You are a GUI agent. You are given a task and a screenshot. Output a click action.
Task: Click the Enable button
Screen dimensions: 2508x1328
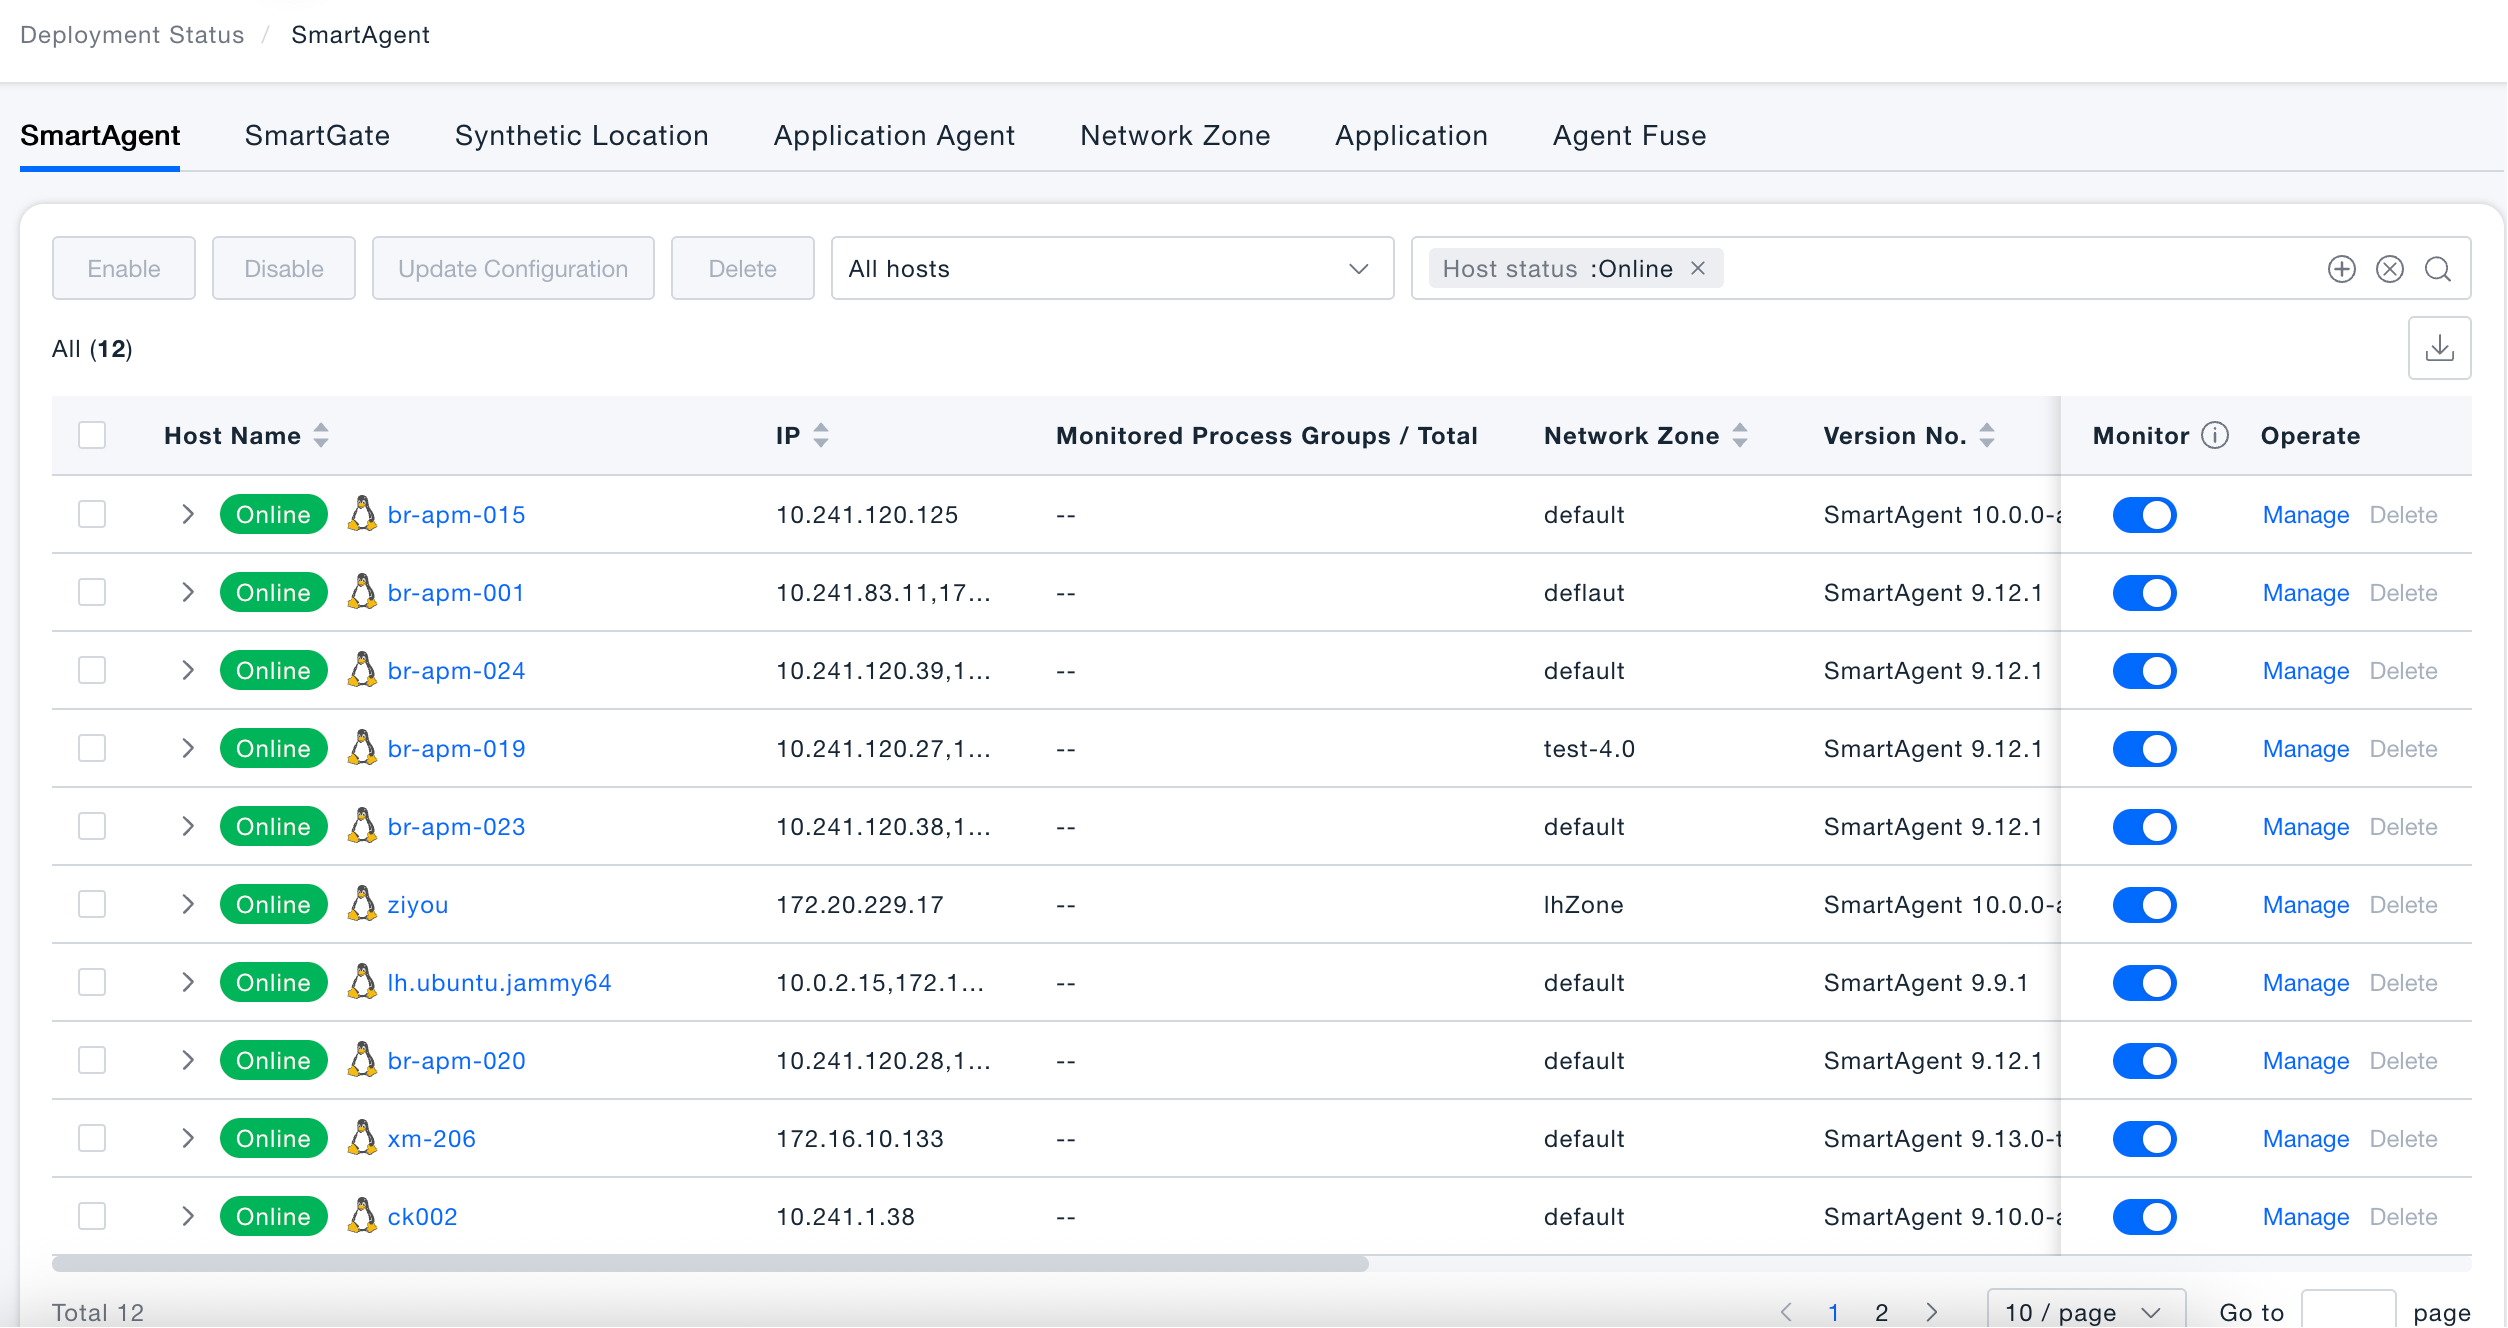[x=124, y=268]
